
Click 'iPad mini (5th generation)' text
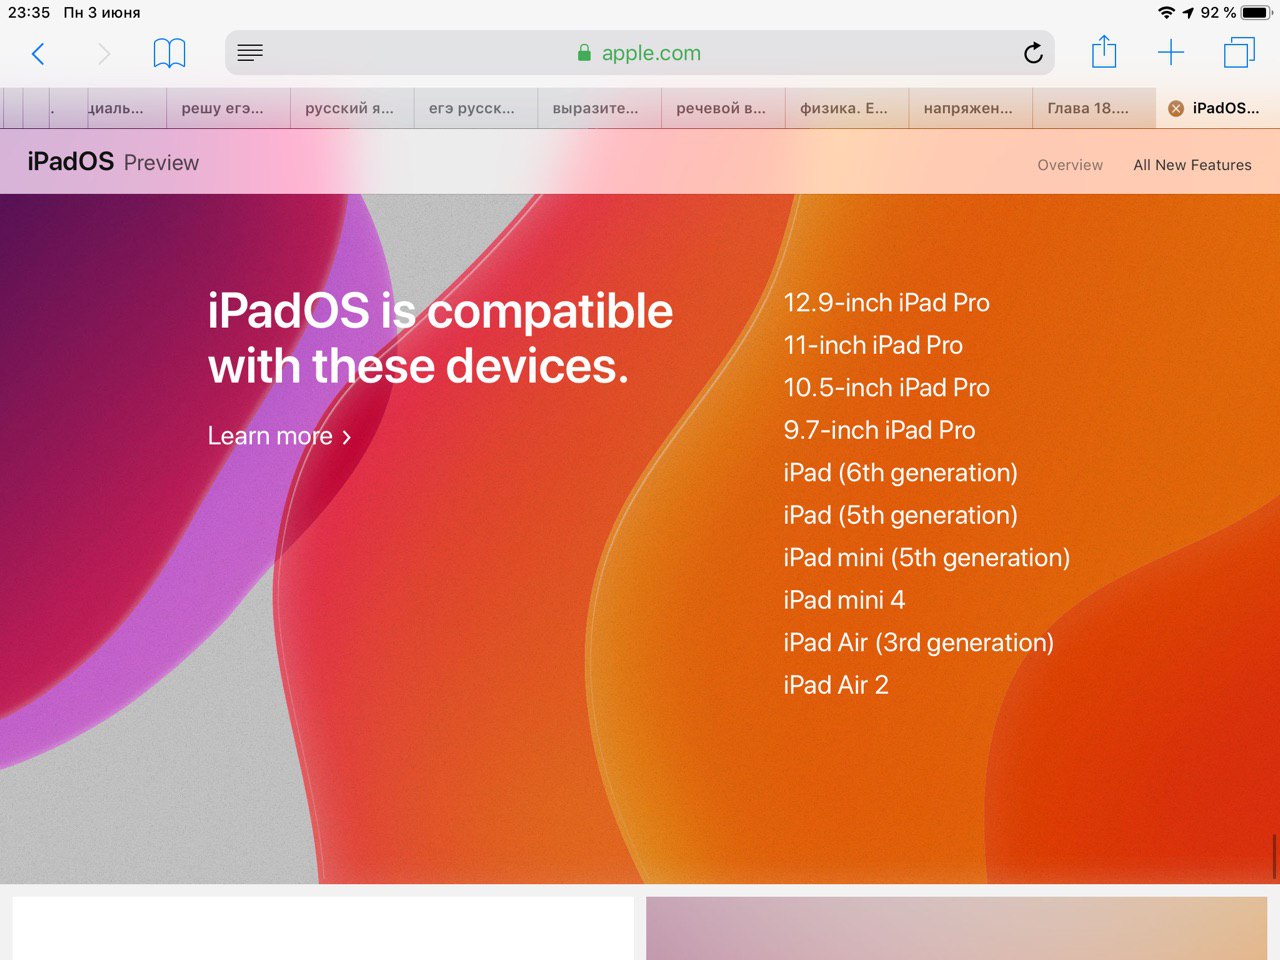pyautogui.click(x=926, y=558)
